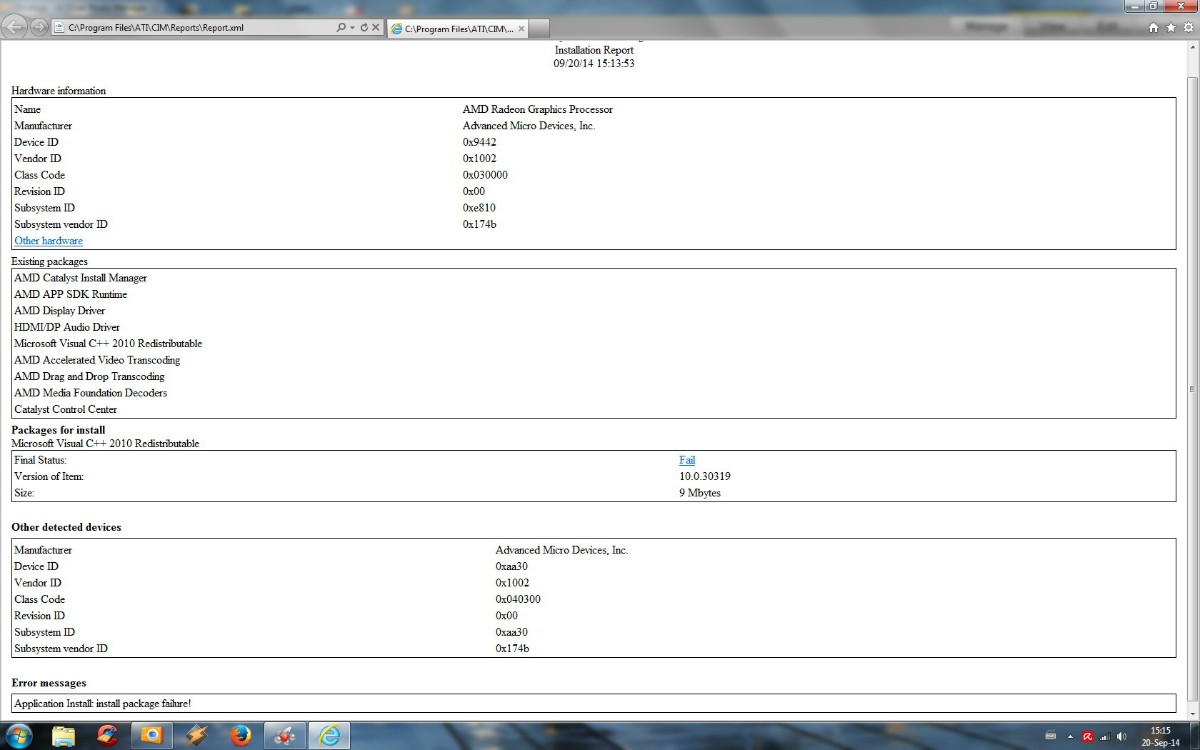
Task: Open the 'Fail' final status link
Action: coord(687,460)
